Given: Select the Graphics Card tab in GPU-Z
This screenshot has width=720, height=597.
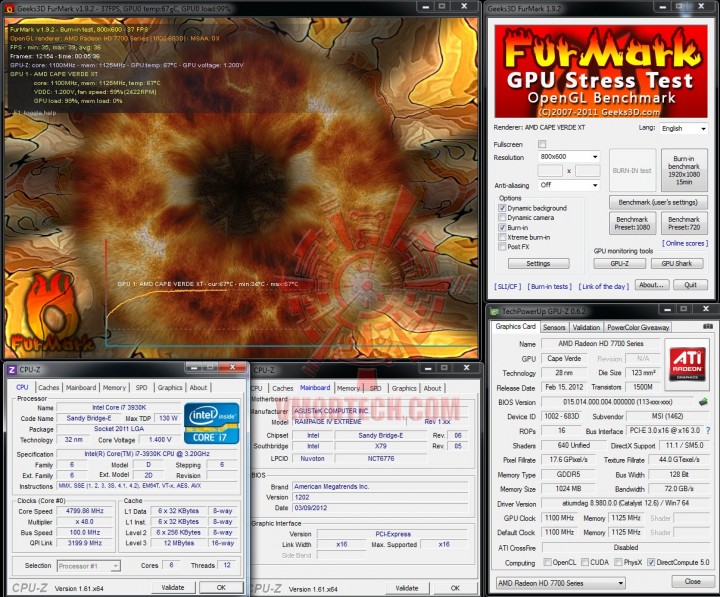Looking at the screenshot, I should (516, 327).
